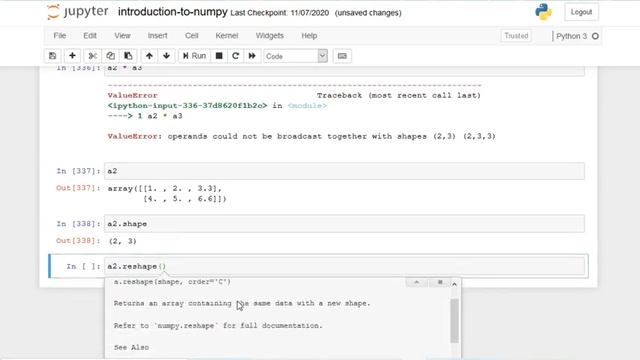
Task: Open the cell type Code dropdown
Action: point(296,56)
